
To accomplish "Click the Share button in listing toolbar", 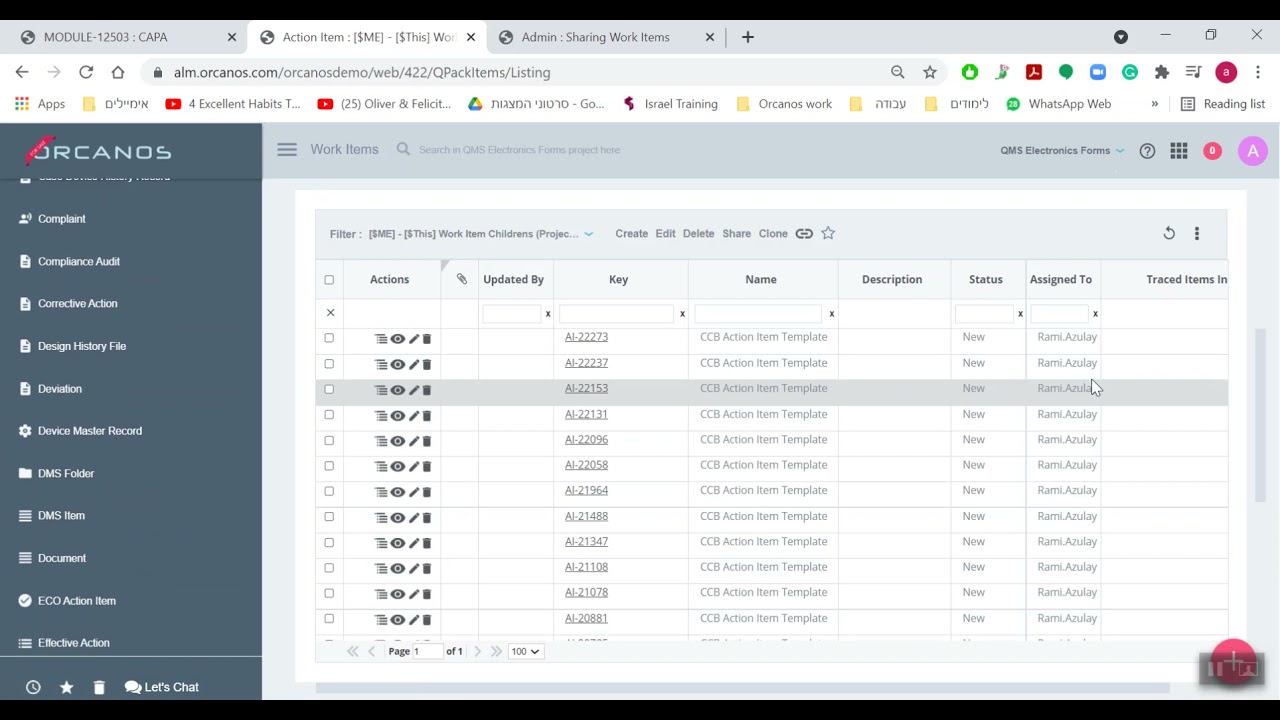I will [x=736, y=234].
